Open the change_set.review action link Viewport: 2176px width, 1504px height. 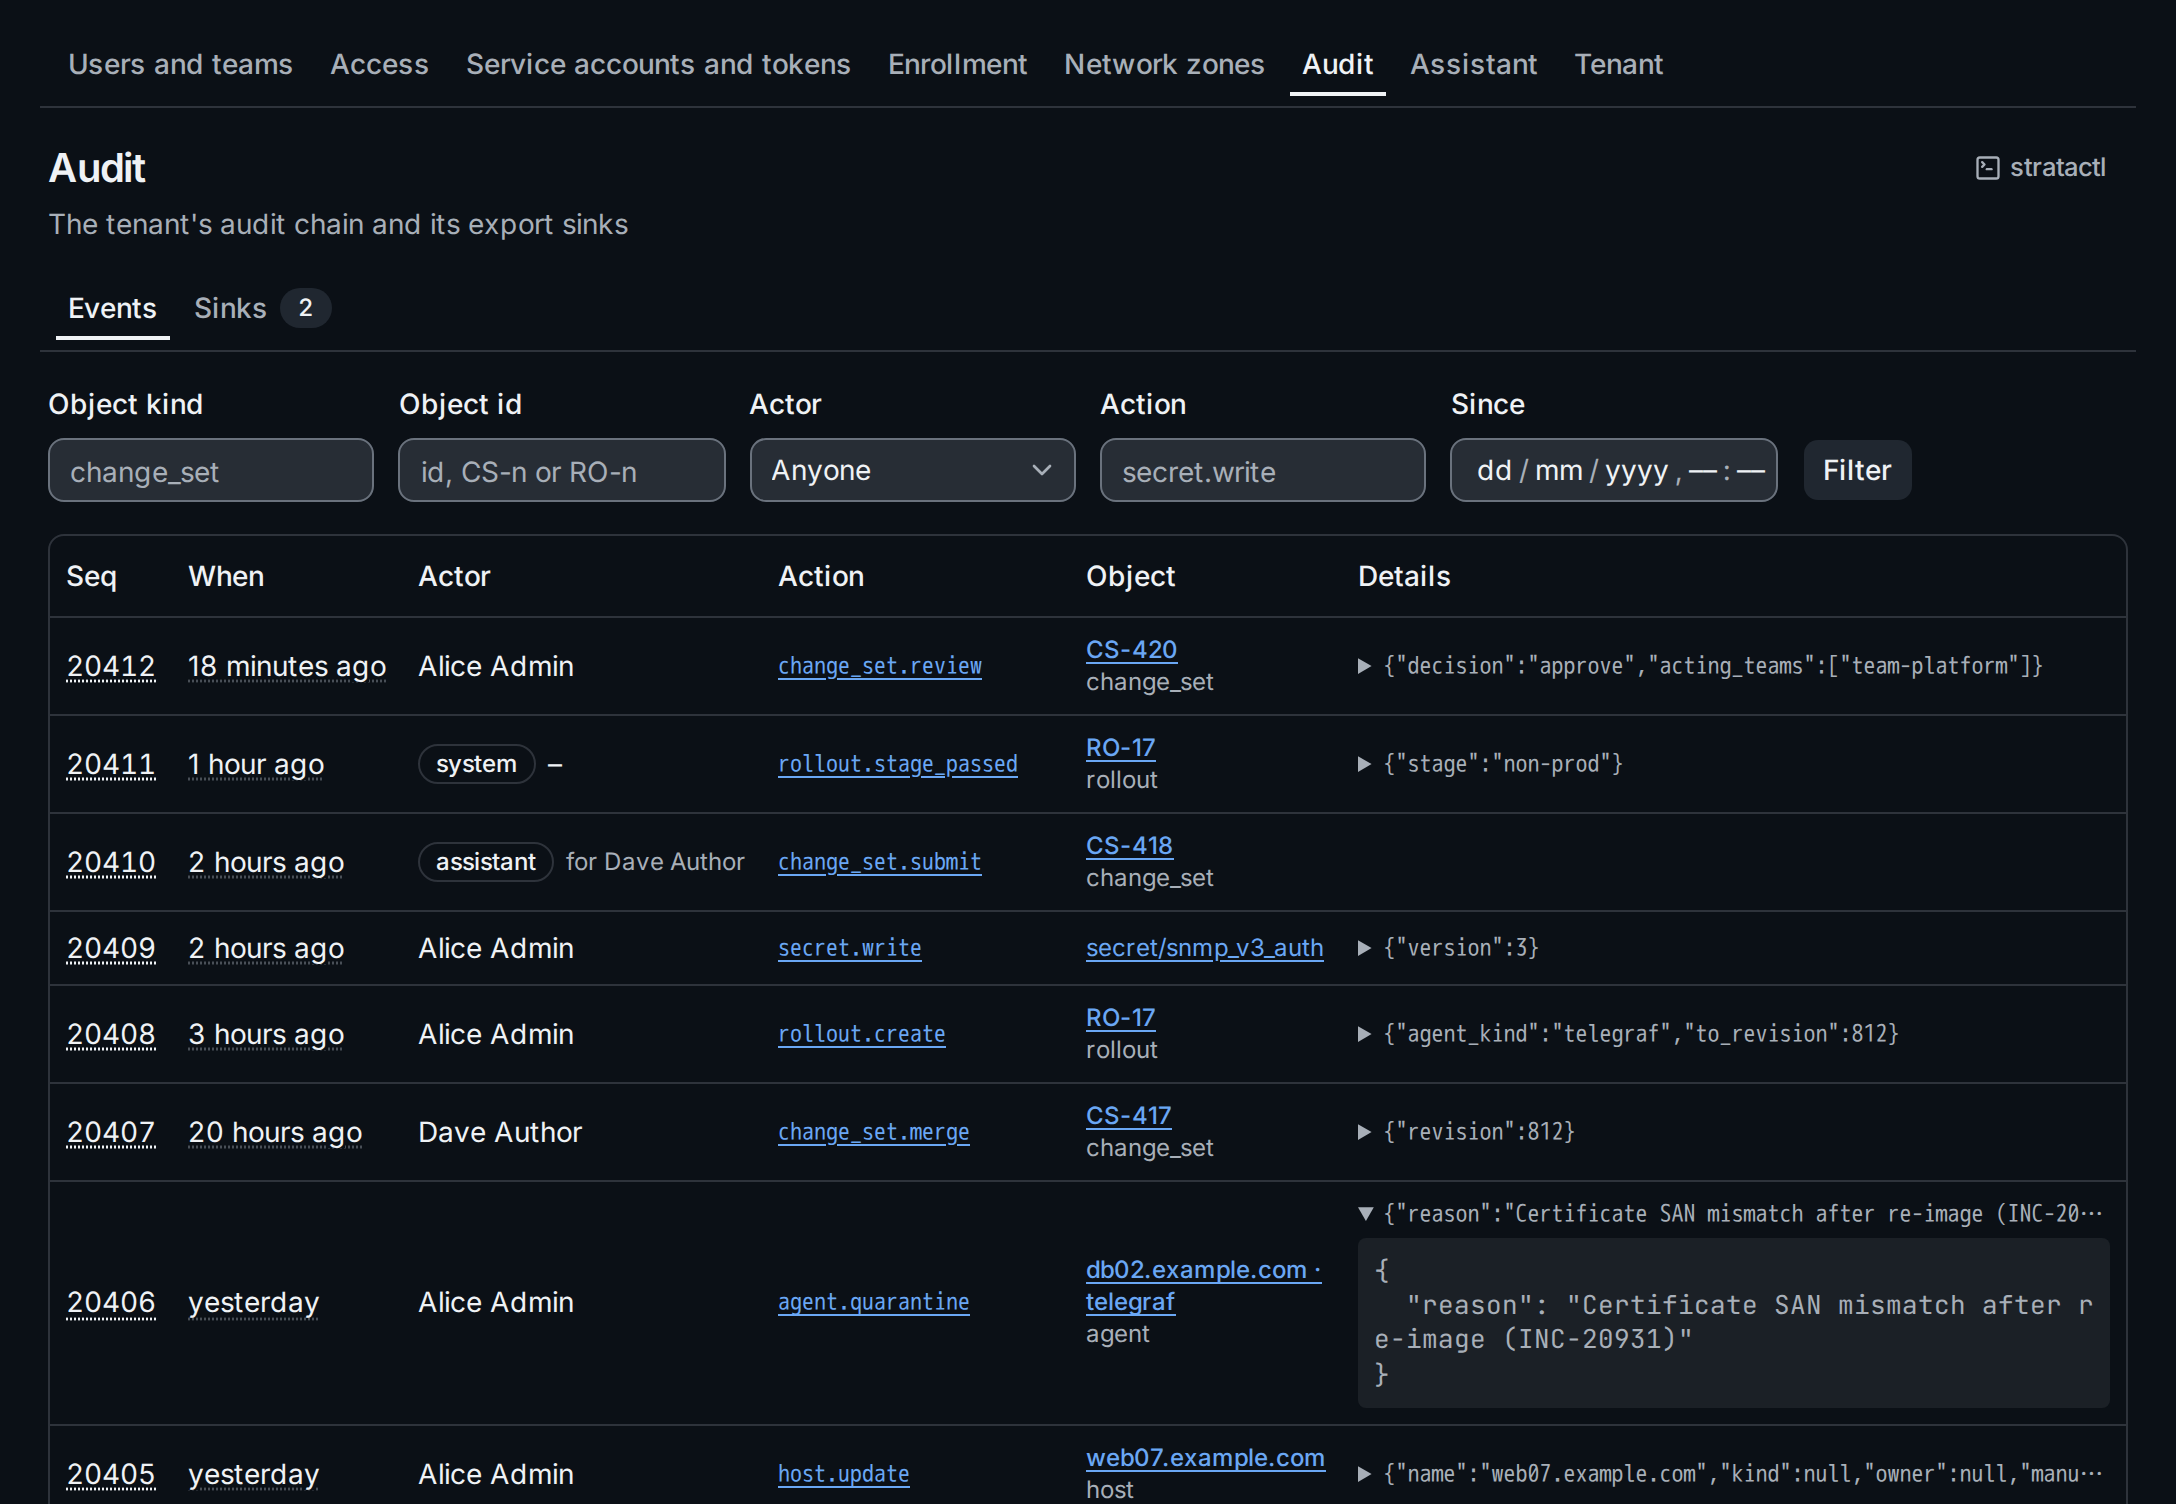(x=880, y=666)
